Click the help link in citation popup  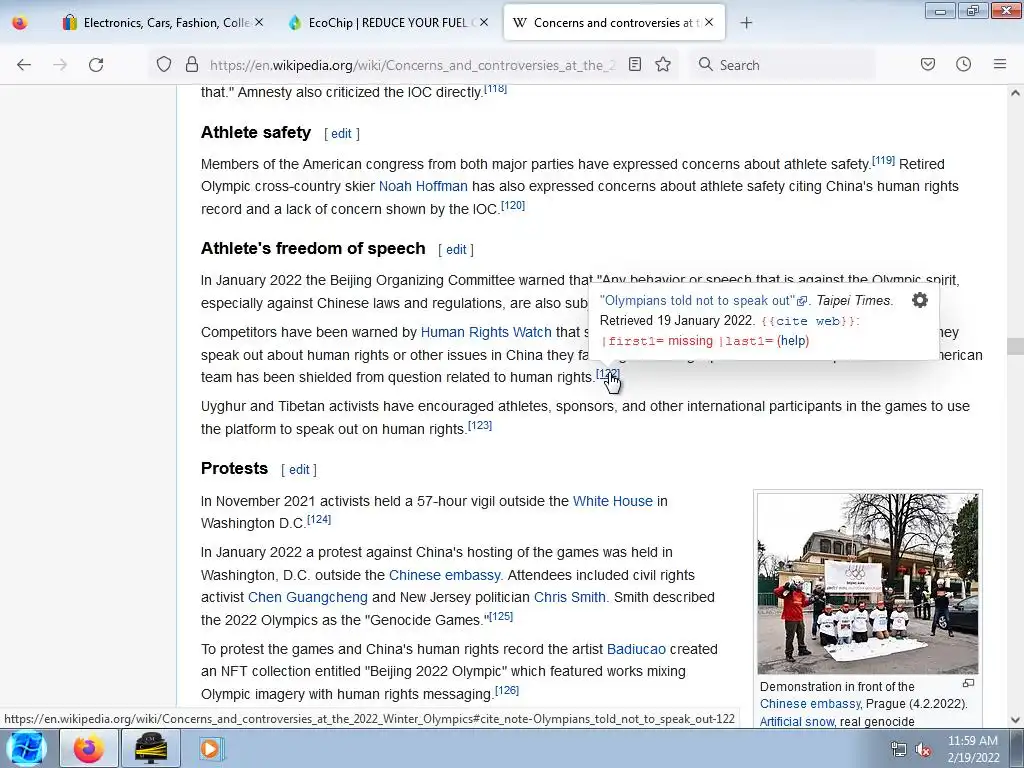[793, 341]
